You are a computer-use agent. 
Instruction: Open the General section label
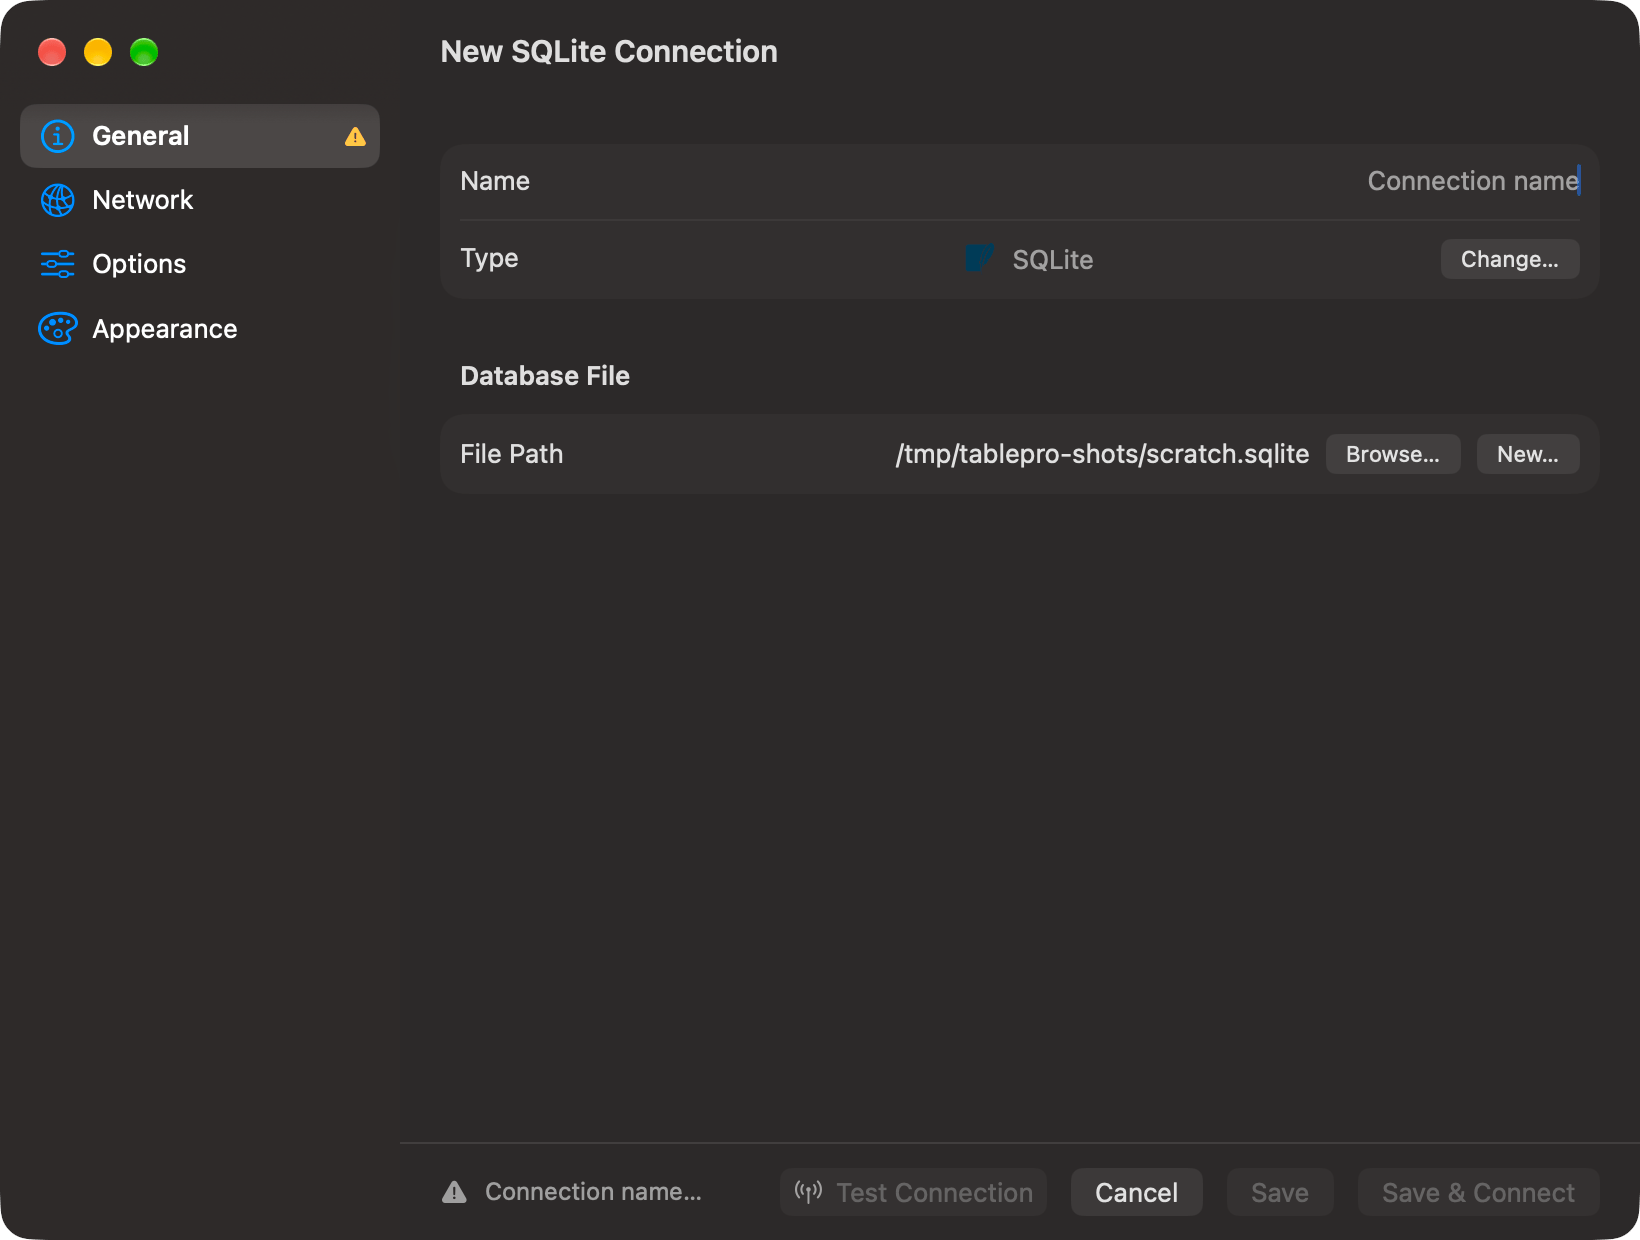(x=140, y=136)
